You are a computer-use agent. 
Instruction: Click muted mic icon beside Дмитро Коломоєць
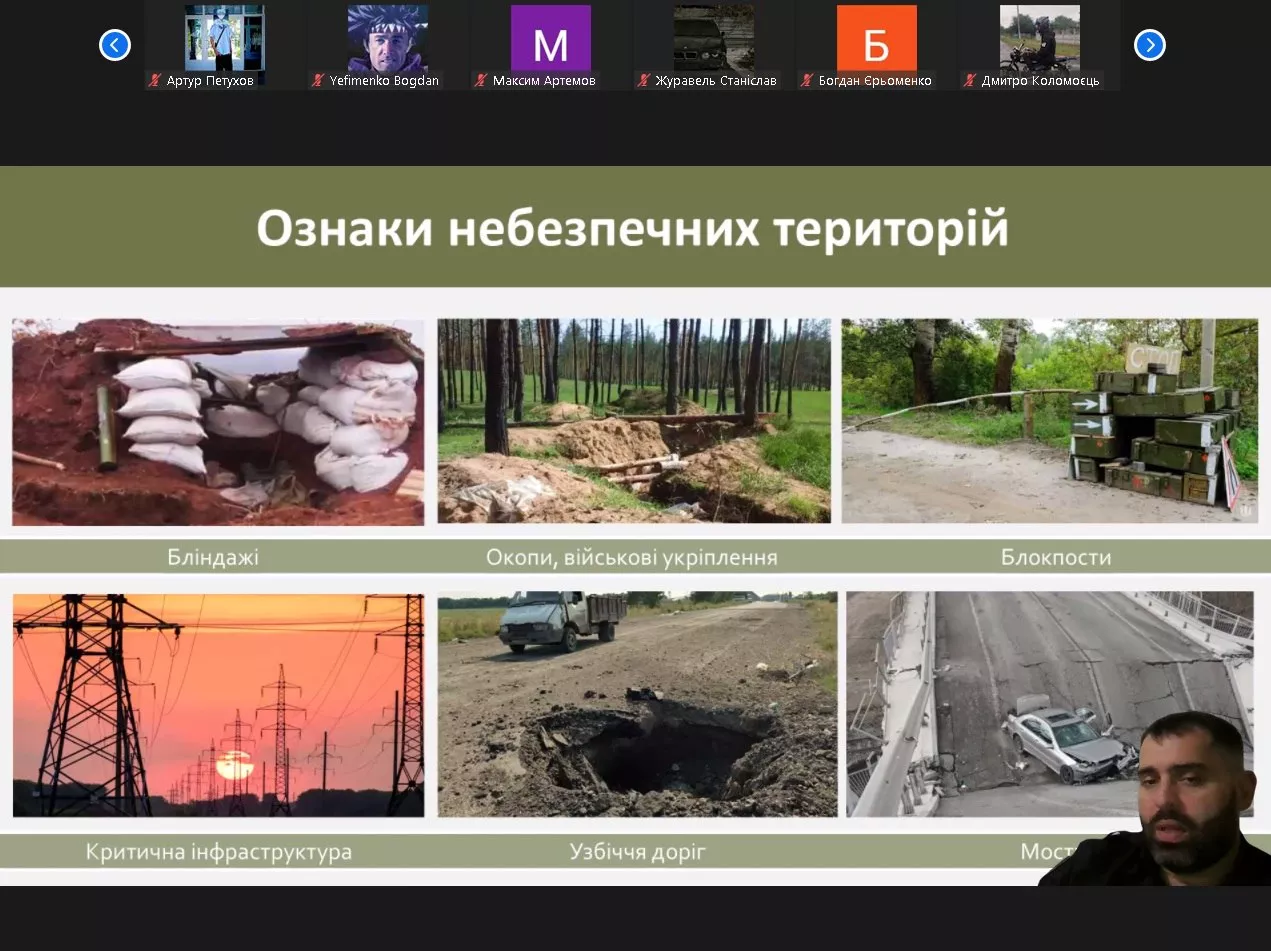pyautogui.click(x=970, y=81)
